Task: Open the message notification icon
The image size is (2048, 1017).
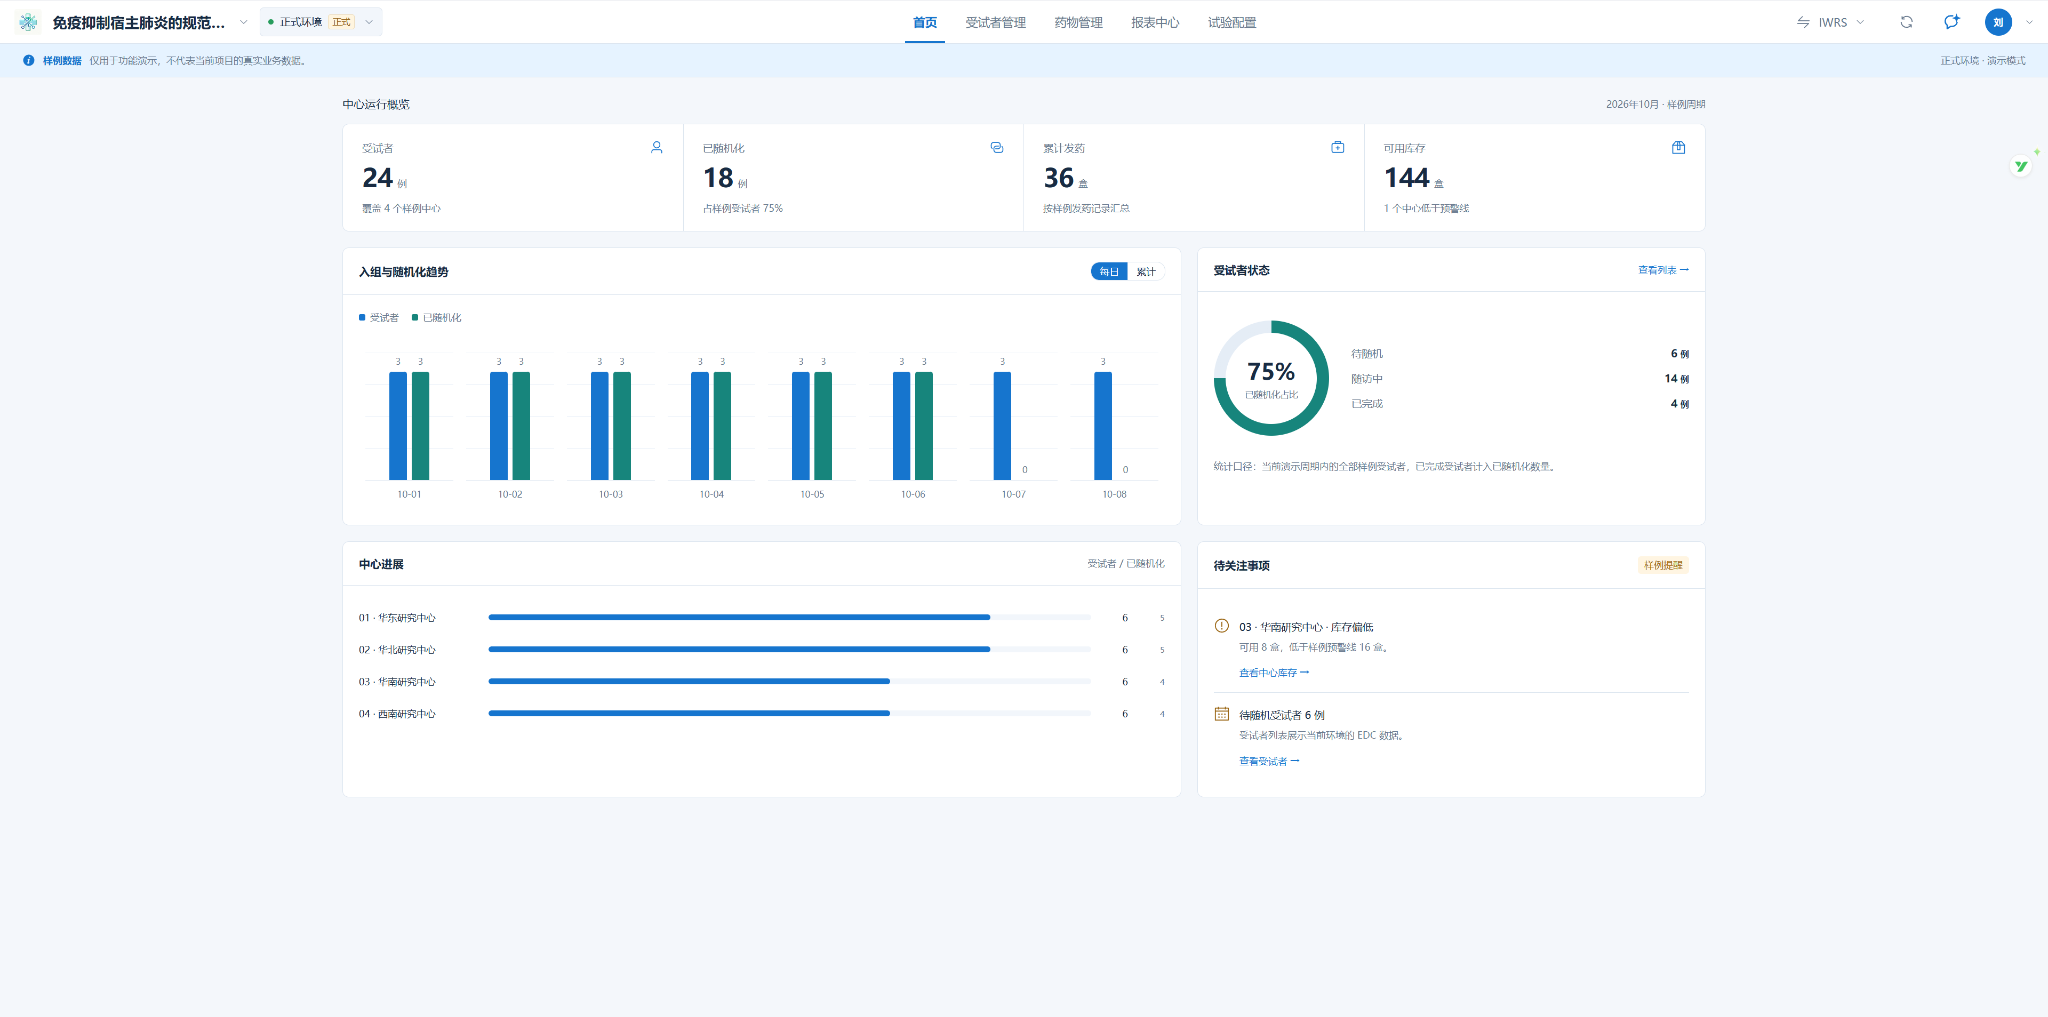Action: click(x=1951, y=22)
